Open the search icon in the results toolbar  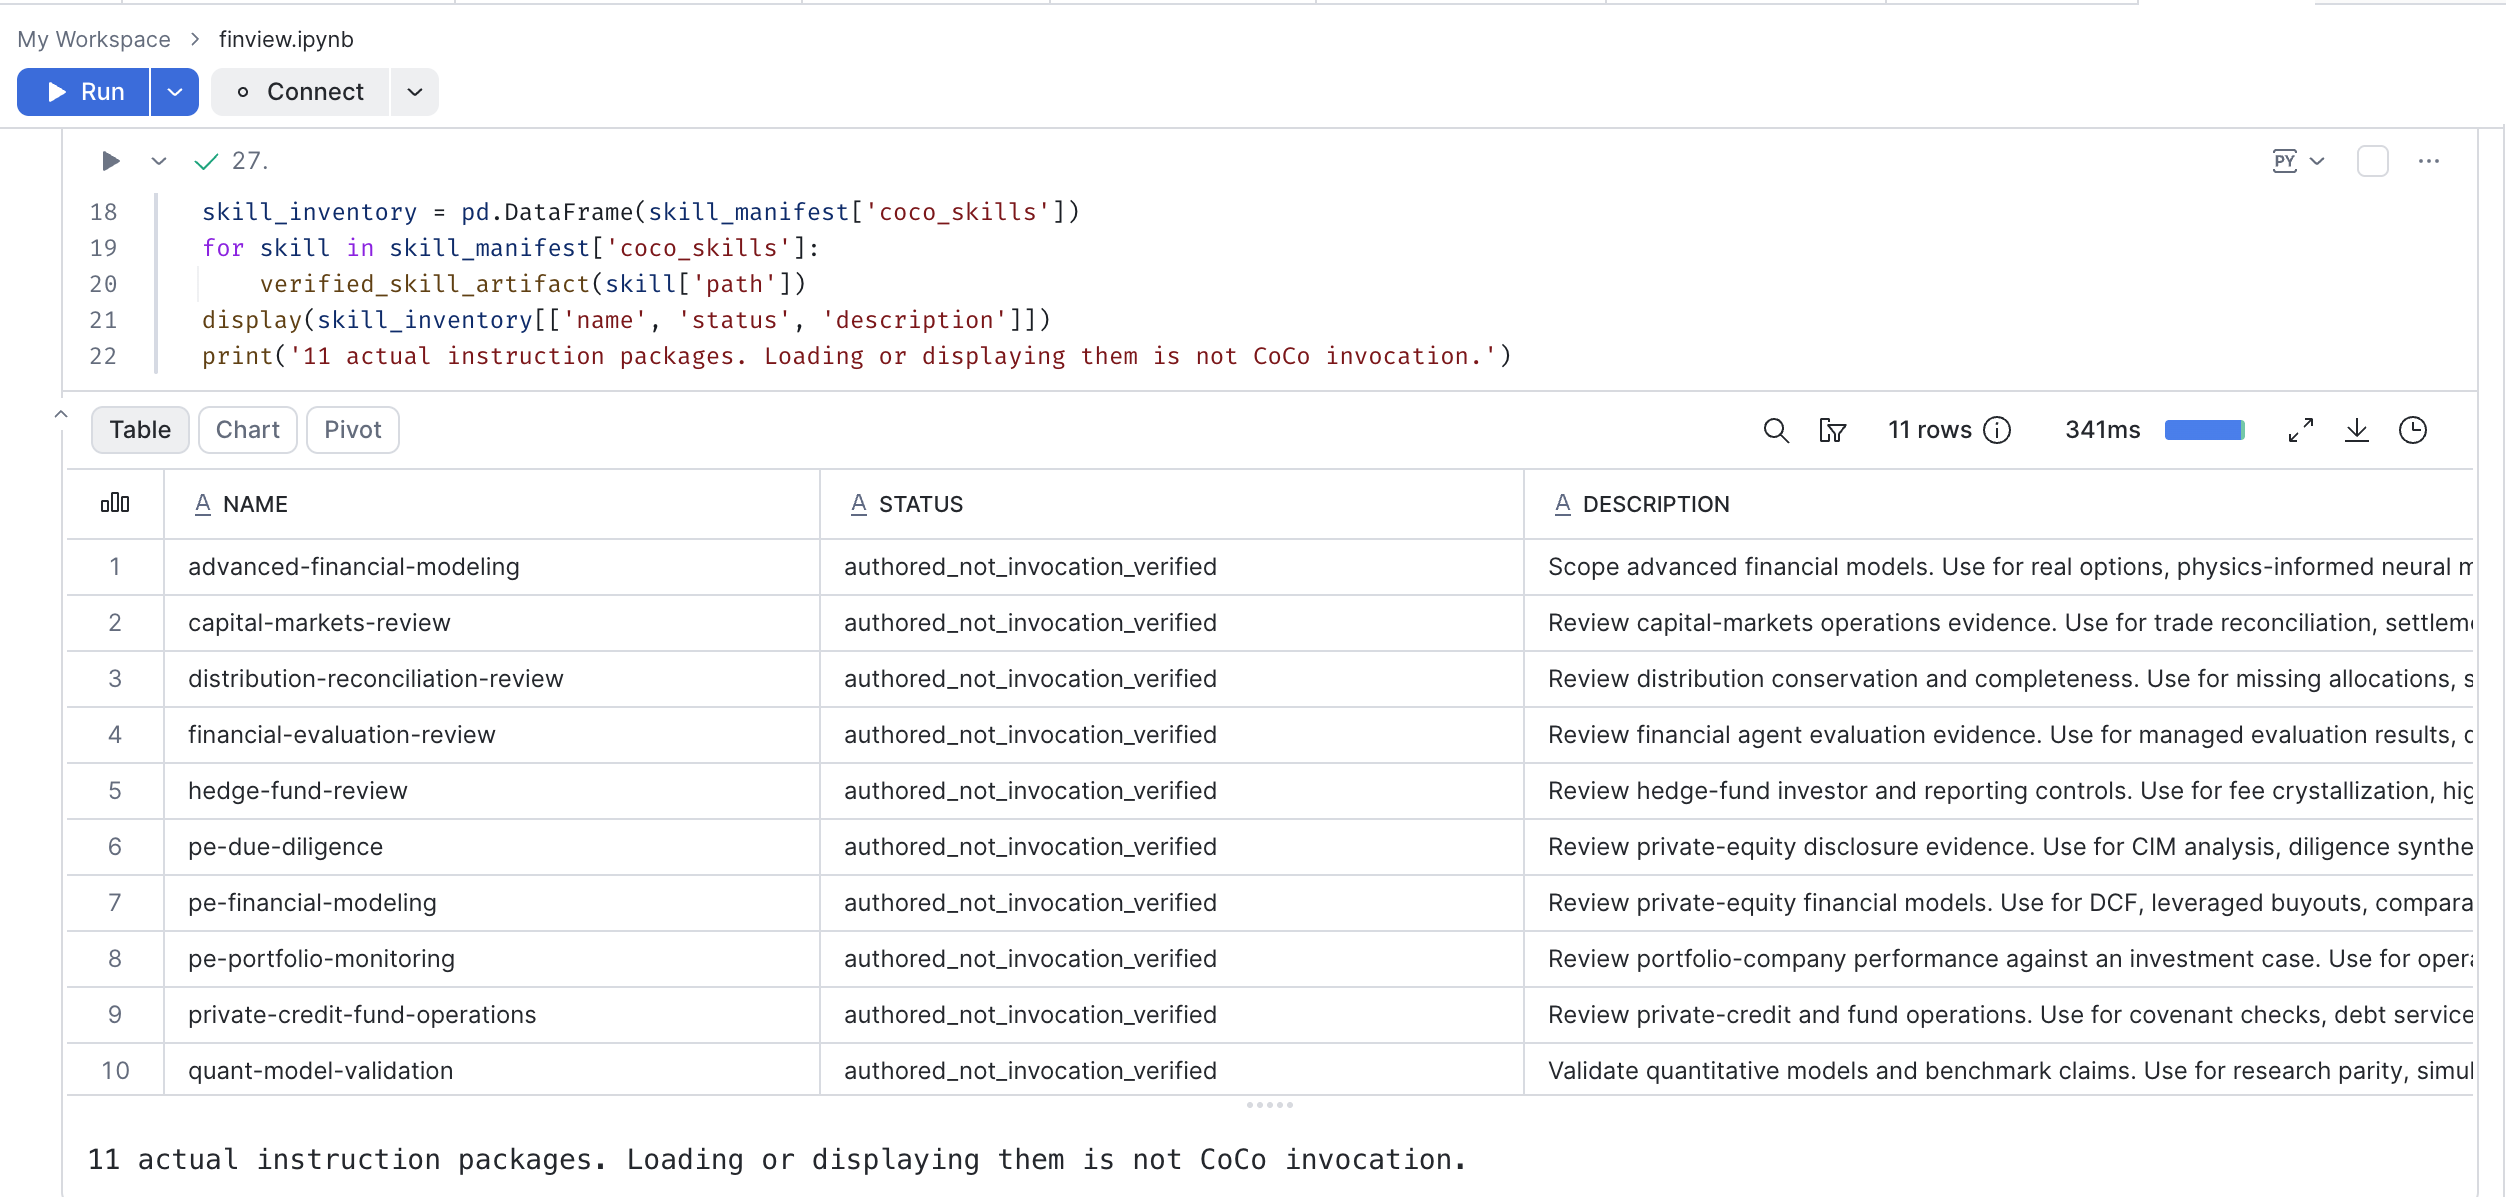point(1776,430)
